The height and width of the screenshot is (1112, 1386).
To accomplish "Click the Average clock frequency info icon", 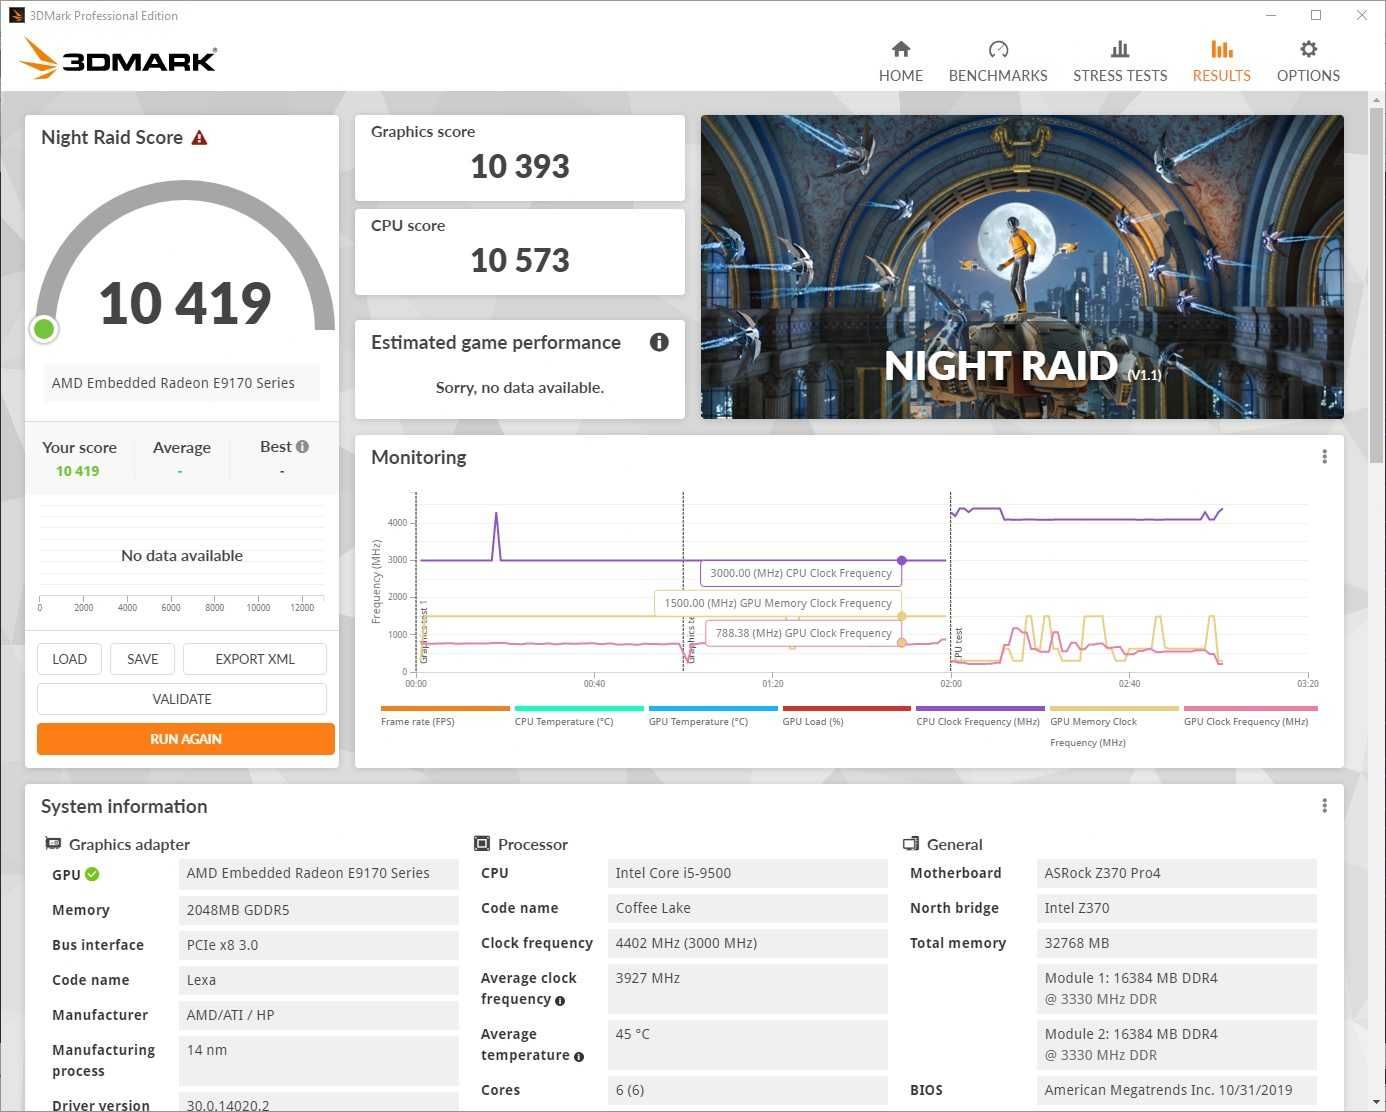I will [560, 1000].
